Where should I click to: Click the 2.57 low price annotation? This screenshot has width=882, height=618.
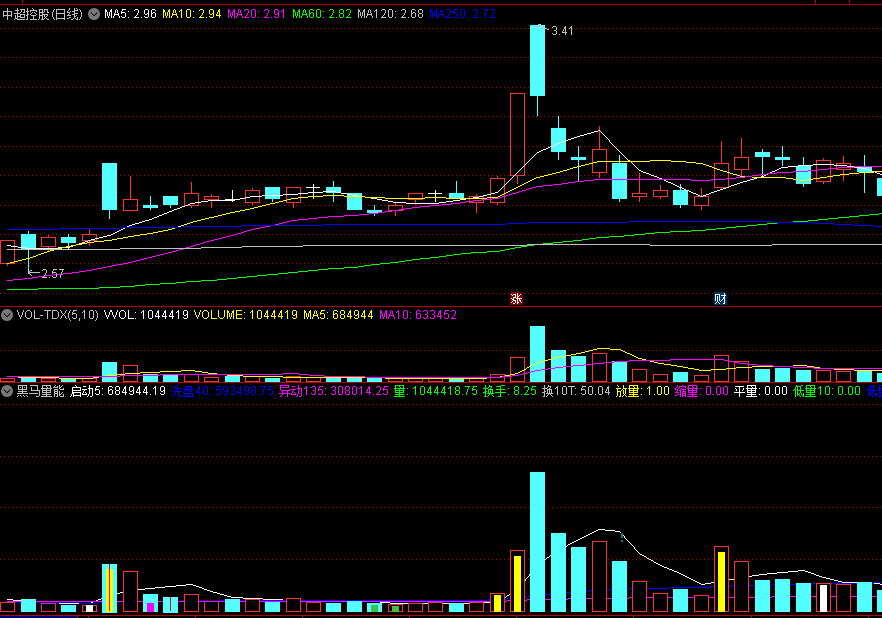(52, 274)
